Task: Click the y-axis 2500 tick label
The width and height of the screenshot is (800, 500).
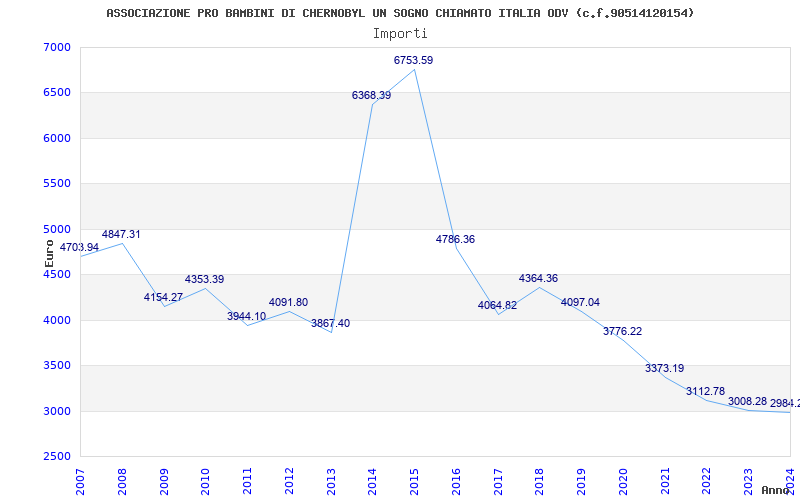Action: click(55, 457)
